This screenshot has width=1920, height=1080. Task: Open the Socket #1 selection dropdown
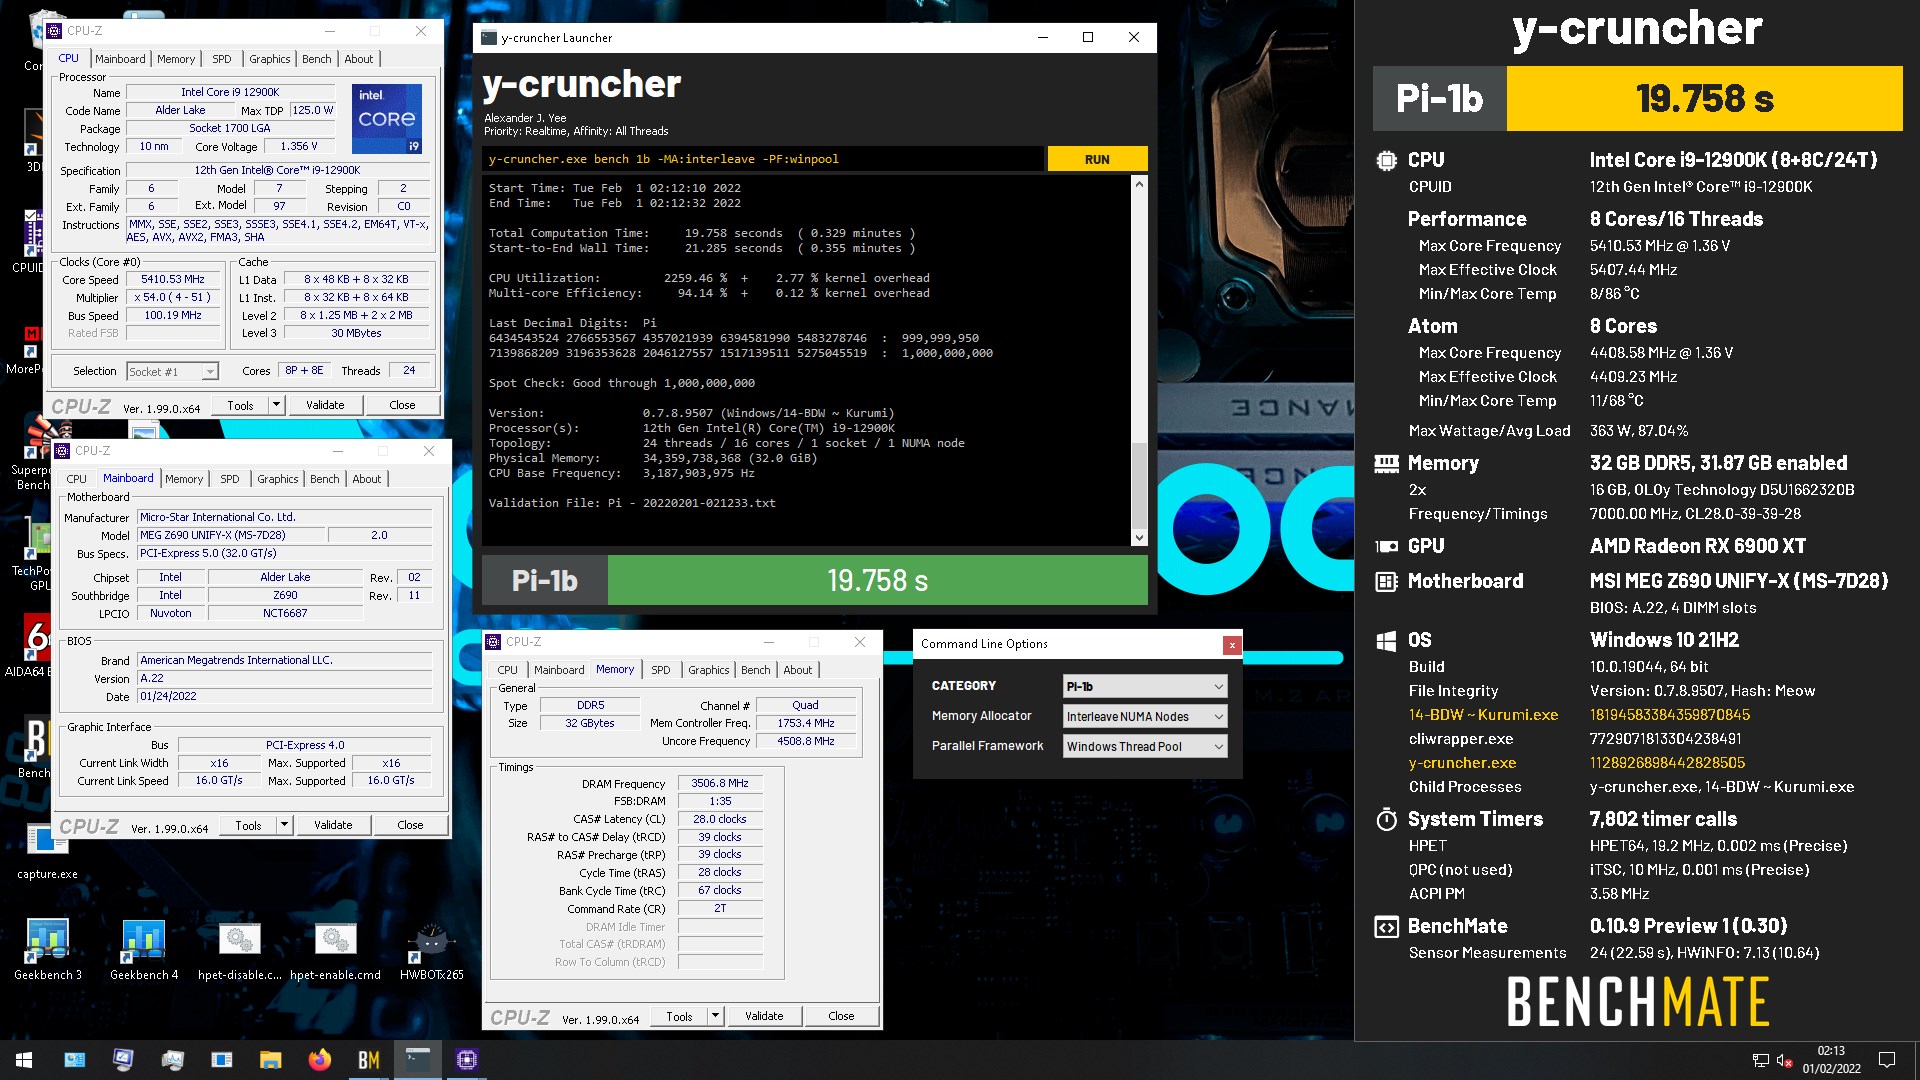[172, 371]
